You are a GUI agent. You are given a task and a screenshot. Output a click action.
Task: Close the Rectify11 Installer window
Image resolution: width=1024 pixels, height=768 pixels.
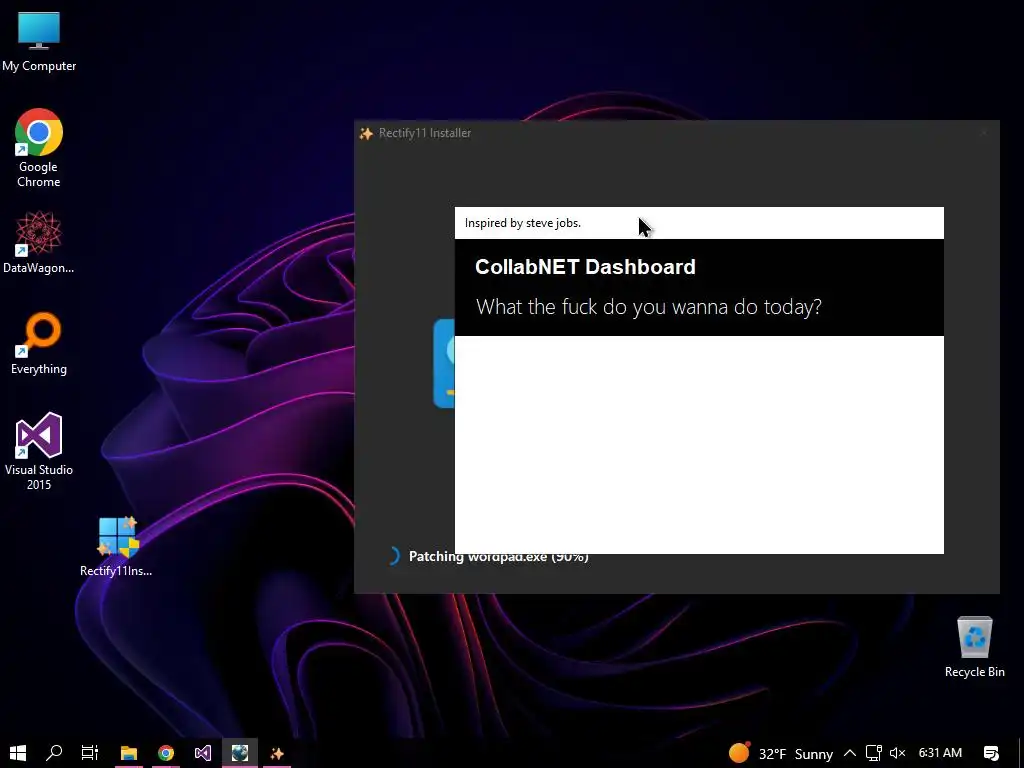[984, 133]
